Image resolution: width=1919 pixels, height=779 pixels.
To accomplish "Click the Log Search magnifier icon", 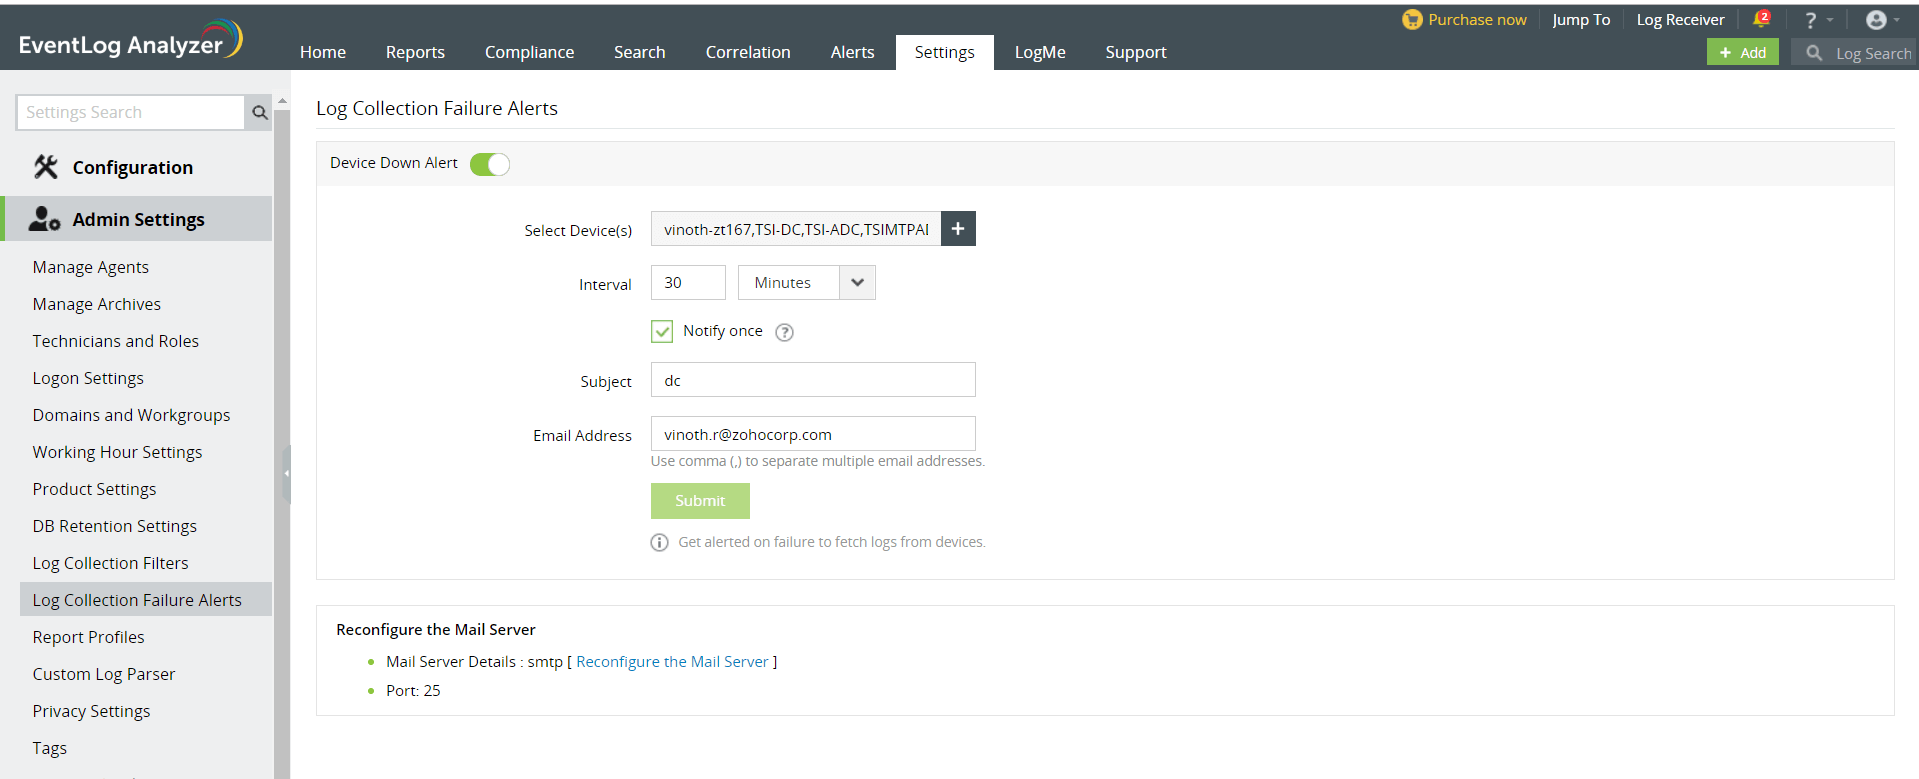I will (x=1814, y=53).
